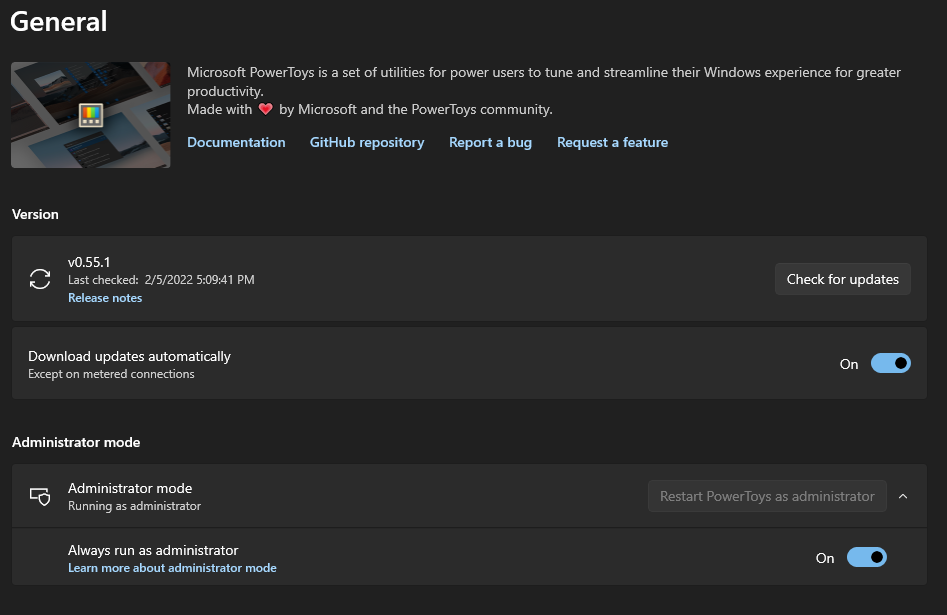Click the red heart icon
This screenshot has height=615, width=947.
coord(265,109)
